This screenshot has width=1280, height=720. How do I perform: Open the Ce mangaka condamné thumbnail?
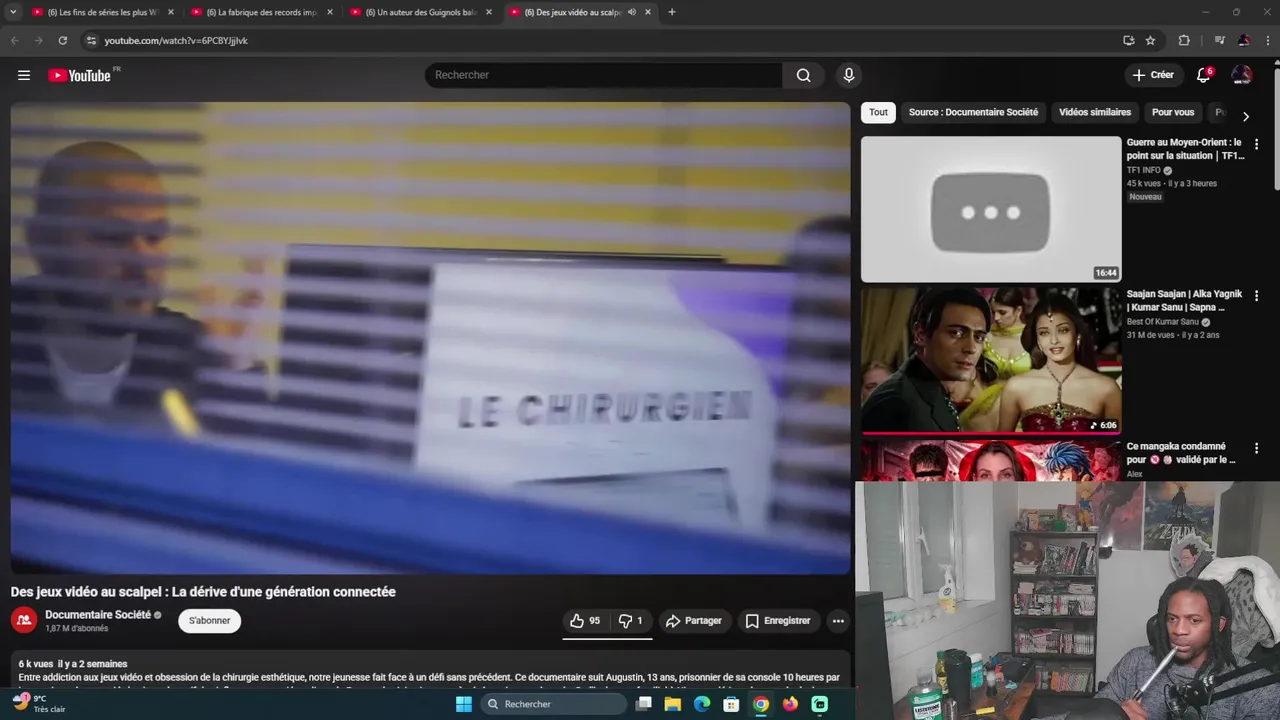[x=991, y=461]
